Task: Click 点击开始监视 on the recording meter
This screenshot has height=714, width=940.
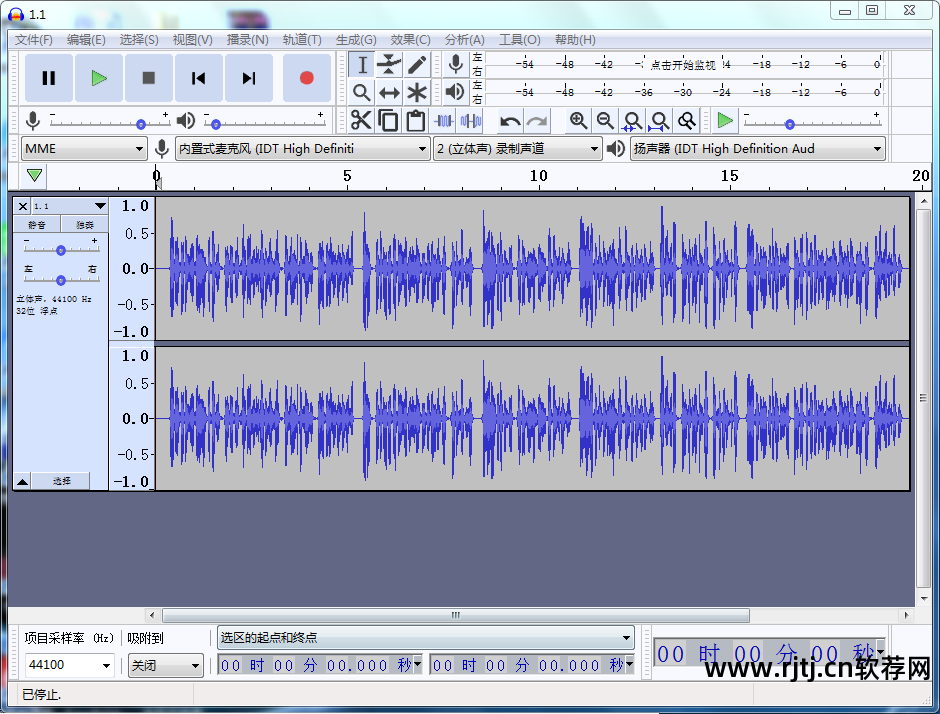Action: tap(683, 65)
